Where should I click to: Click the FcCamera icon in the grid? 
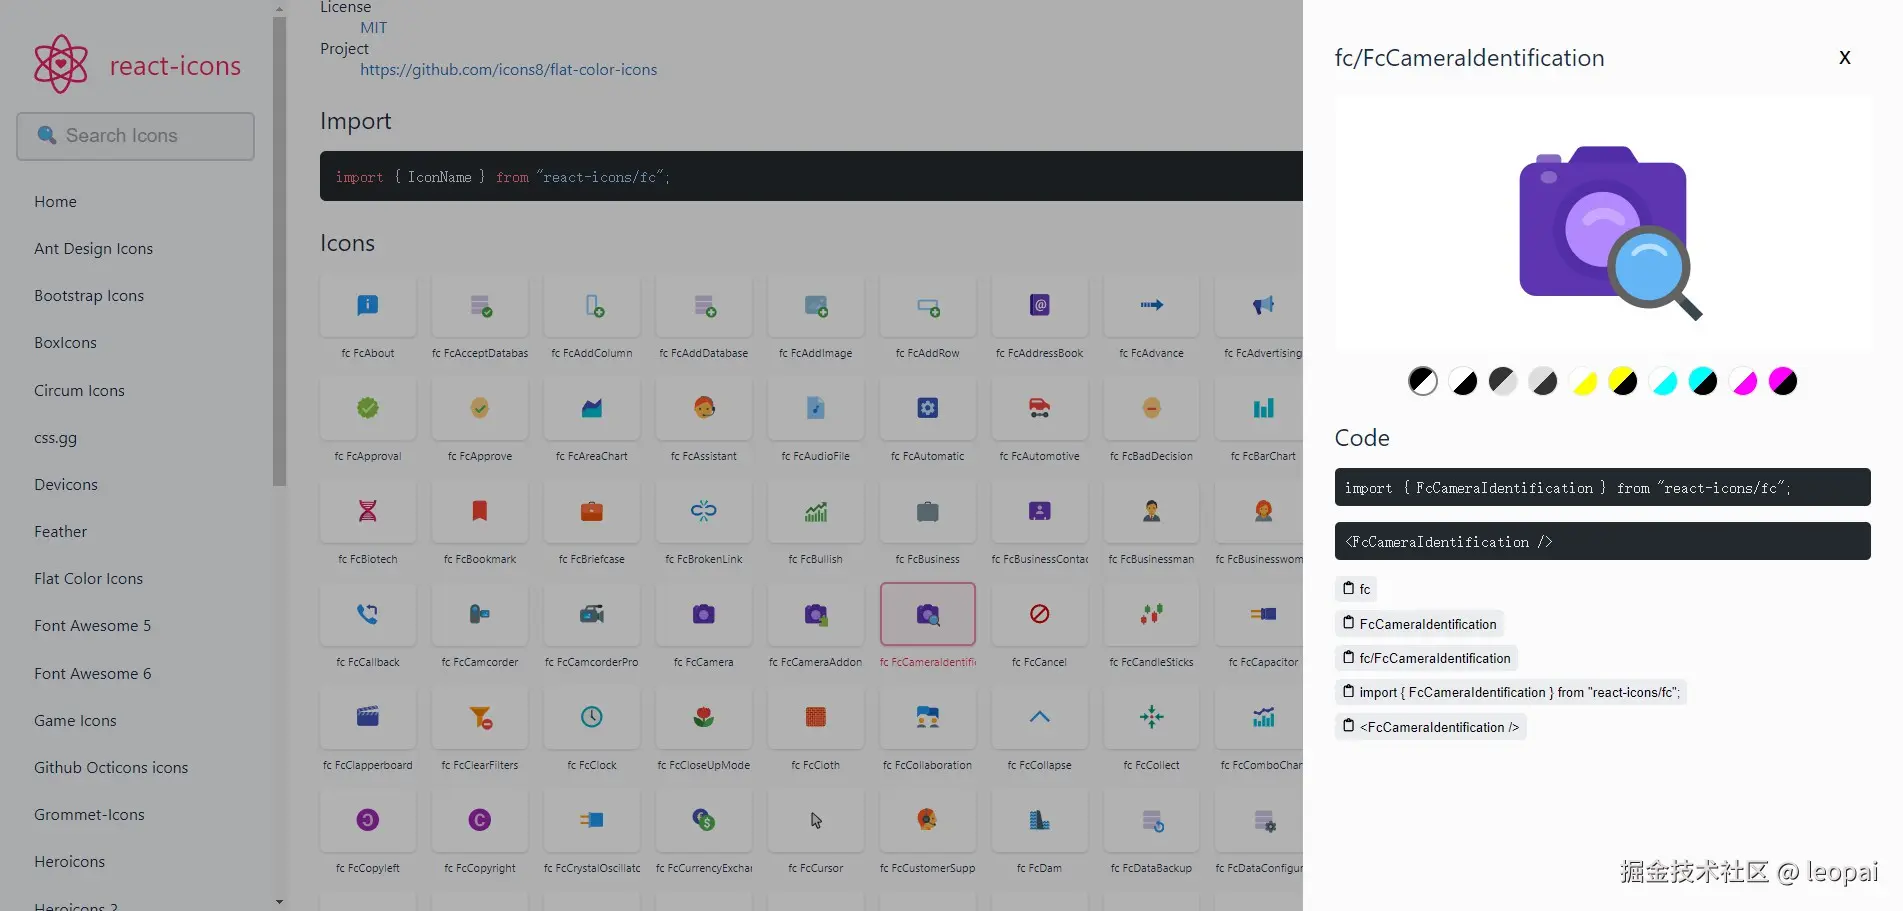pyautogui.click(x=704, y=615)
